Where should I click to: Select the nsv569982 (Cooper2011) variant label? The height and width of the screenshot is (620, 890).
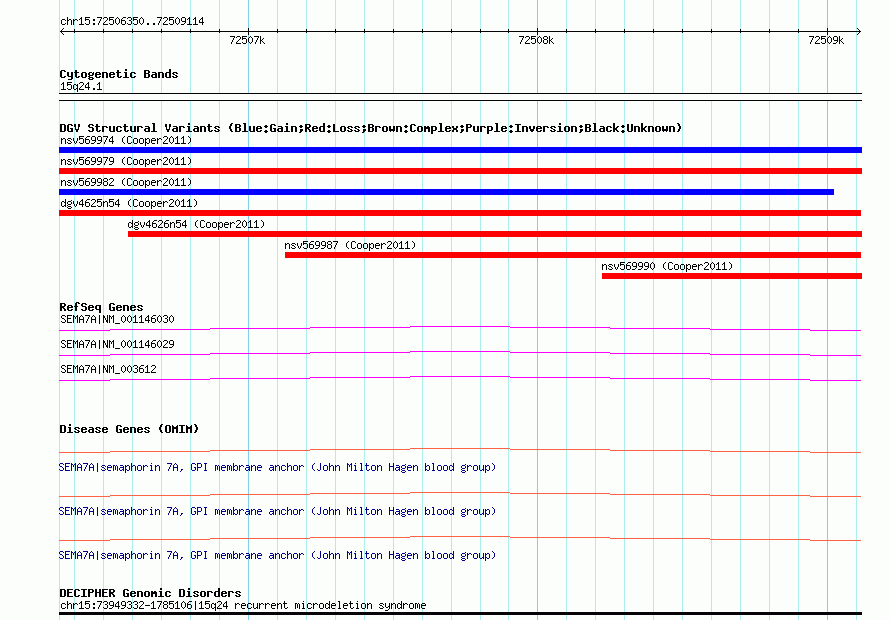pyautogui.click(x=126, y=183)
